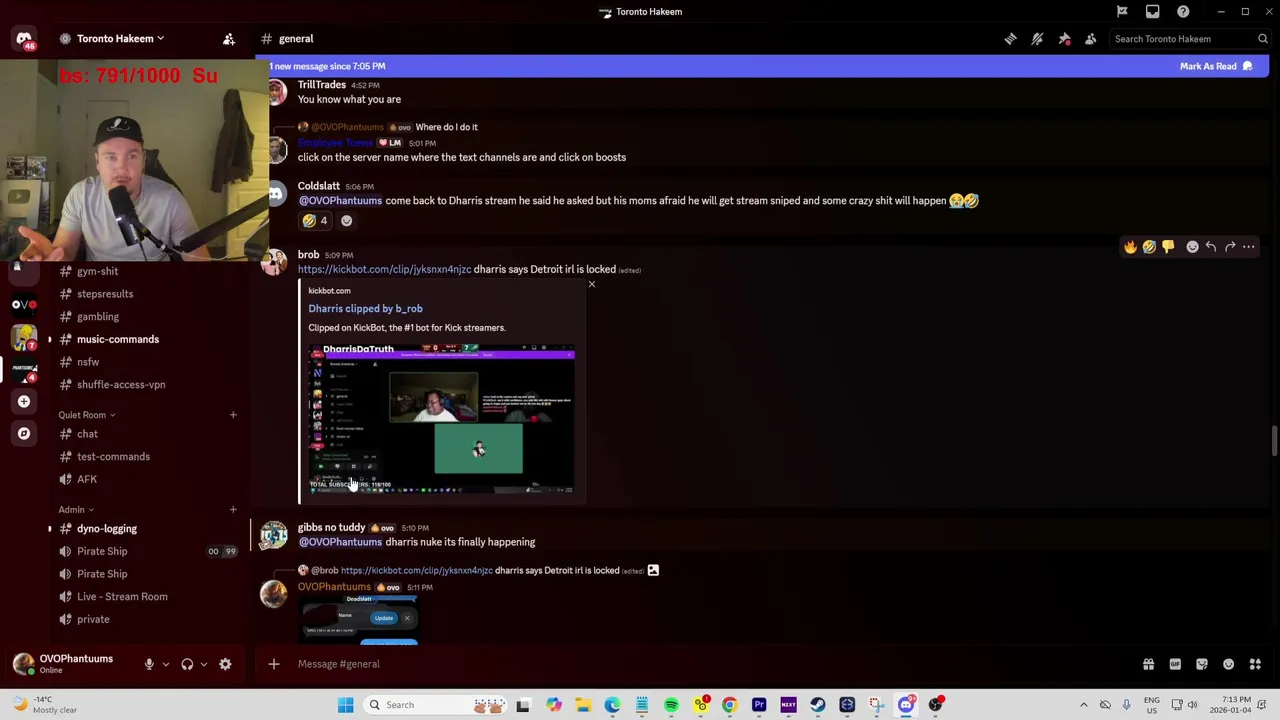Open Windows Start menu
The image size is (1280, 720).
pyautogui.click(x=345, y=705)
